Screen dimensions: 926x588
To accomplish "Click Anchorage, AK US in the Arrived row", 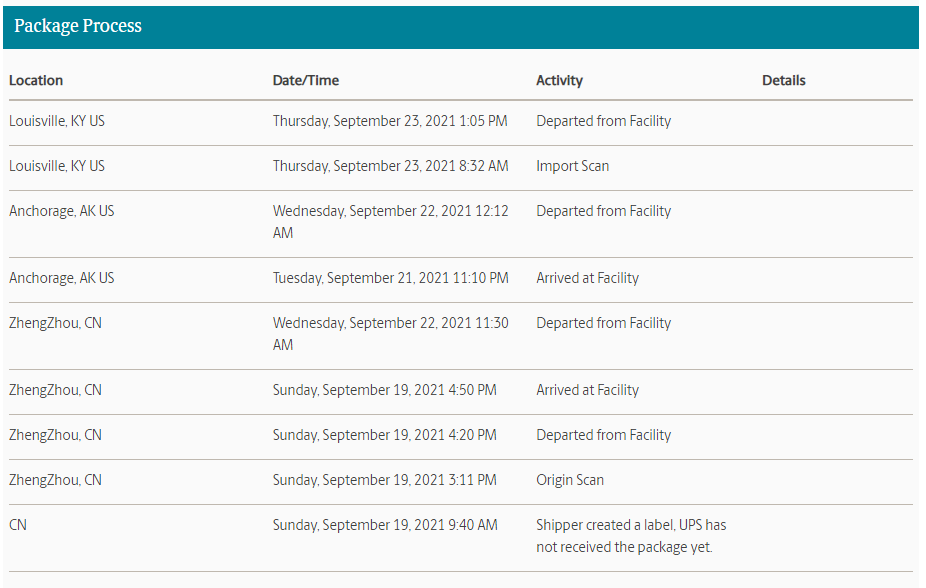I will pos(62,278).
